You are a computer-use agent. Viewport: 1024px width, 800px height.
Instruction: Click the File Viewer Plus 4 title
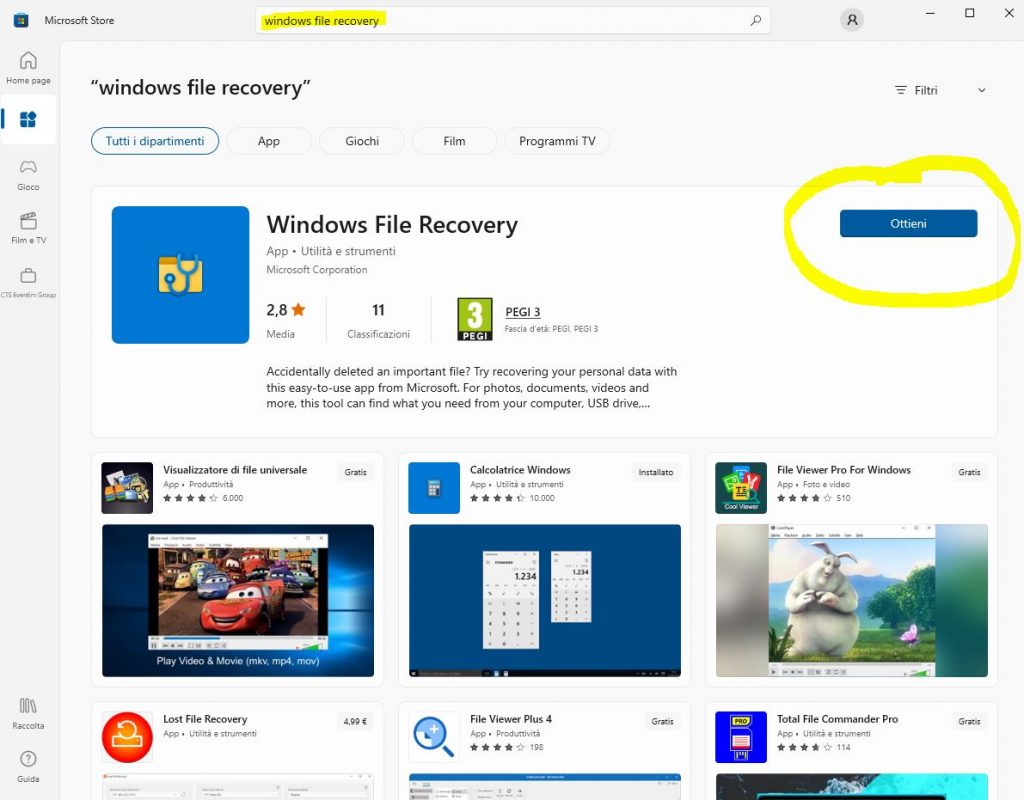(x=511, y=719)
